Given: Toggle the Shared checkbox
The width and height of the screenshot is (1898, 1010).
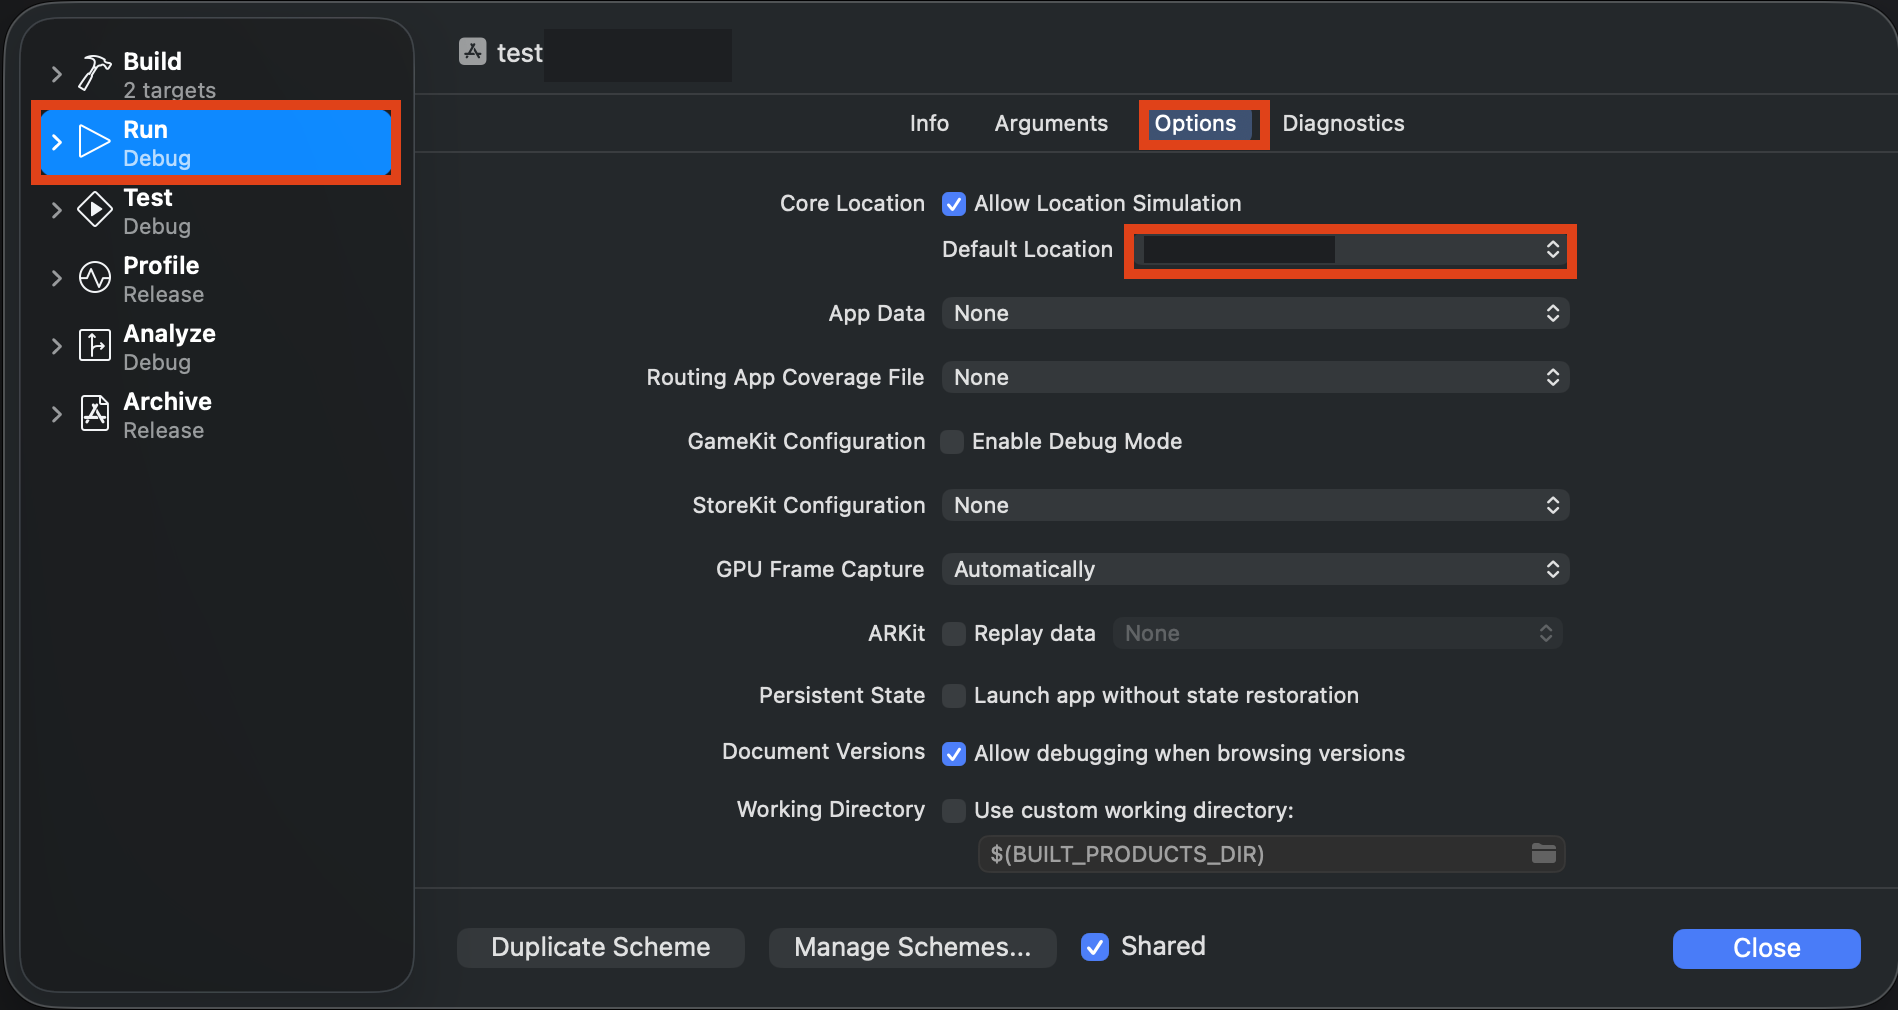Looking at the screenshot, I should click(x=1095, y=947).
